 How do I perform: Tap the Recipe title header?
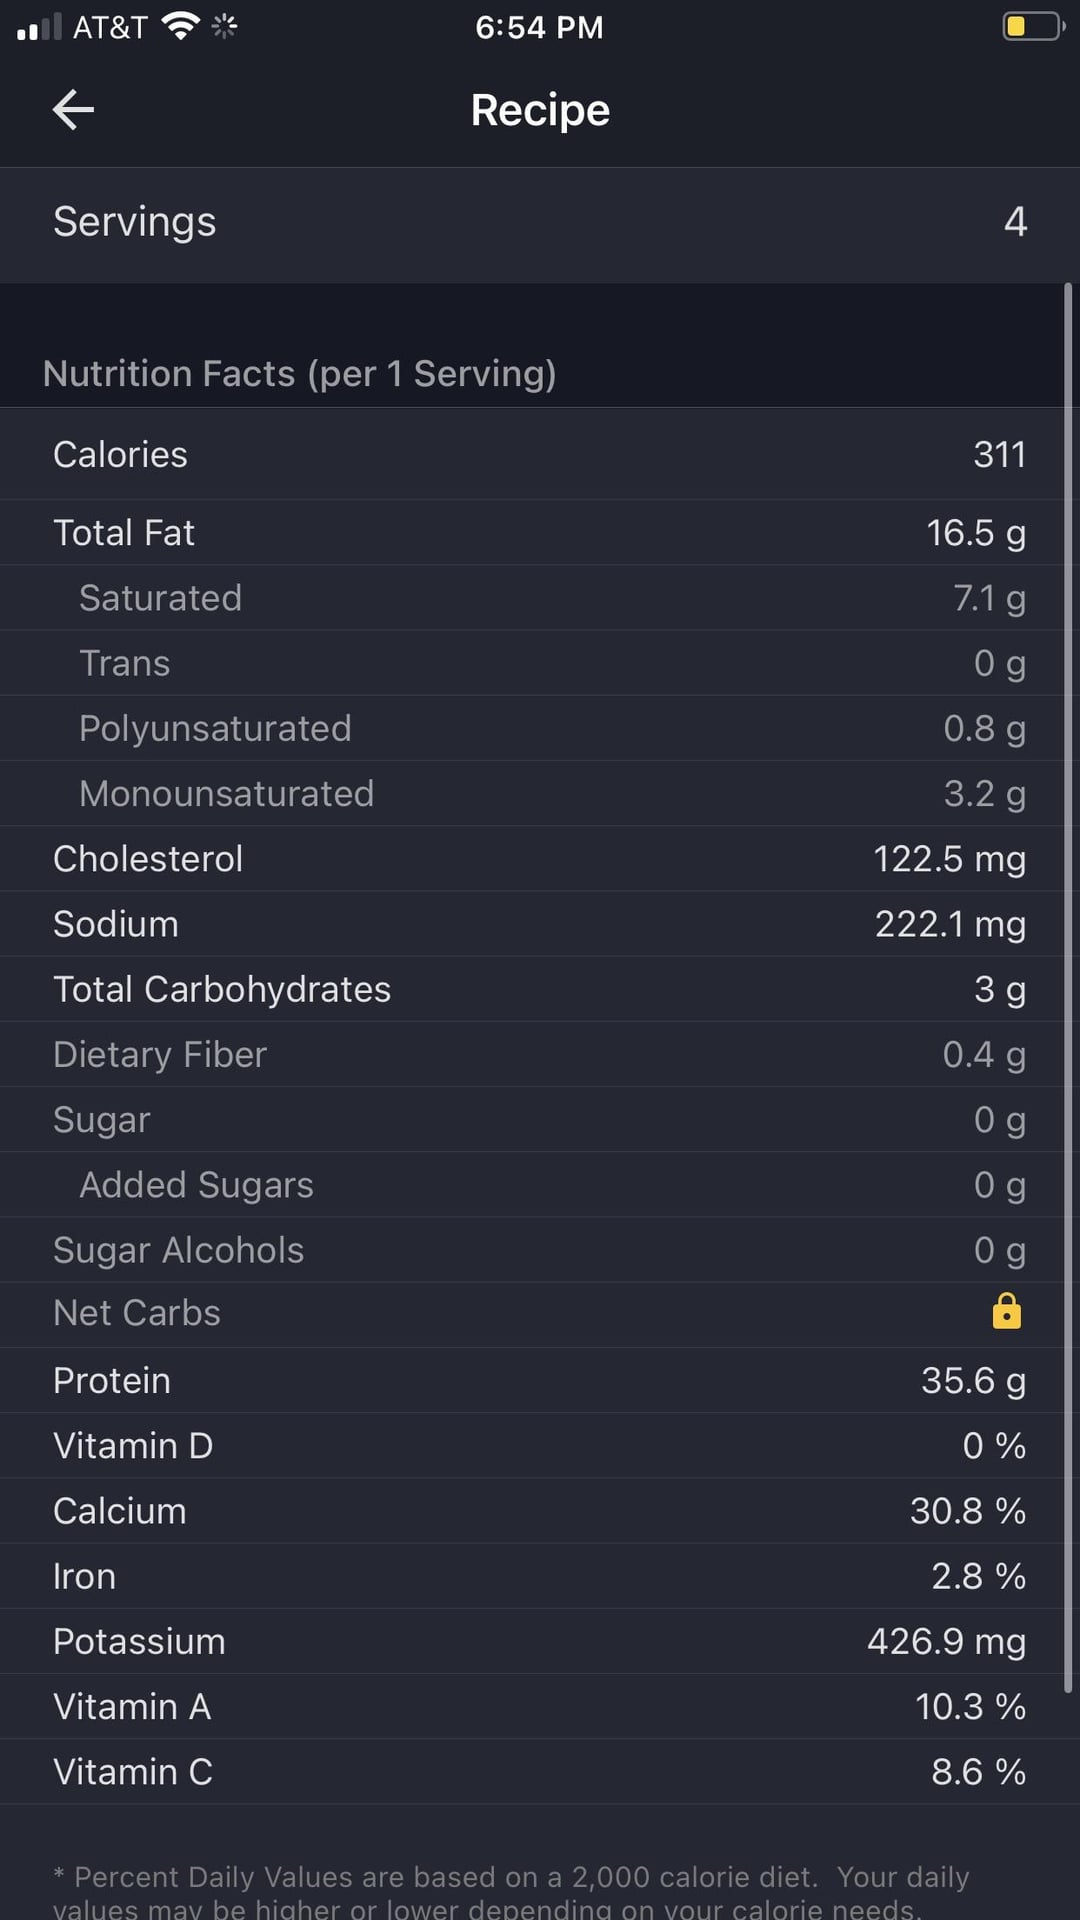540,110
